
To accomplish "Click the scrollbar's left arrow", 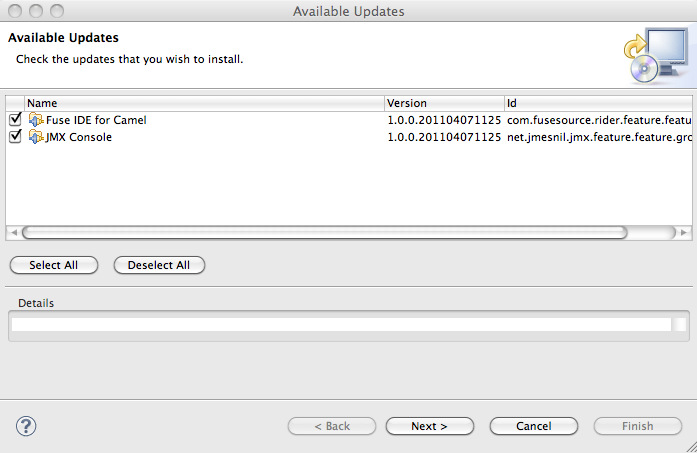I will (x=14, y=233).
